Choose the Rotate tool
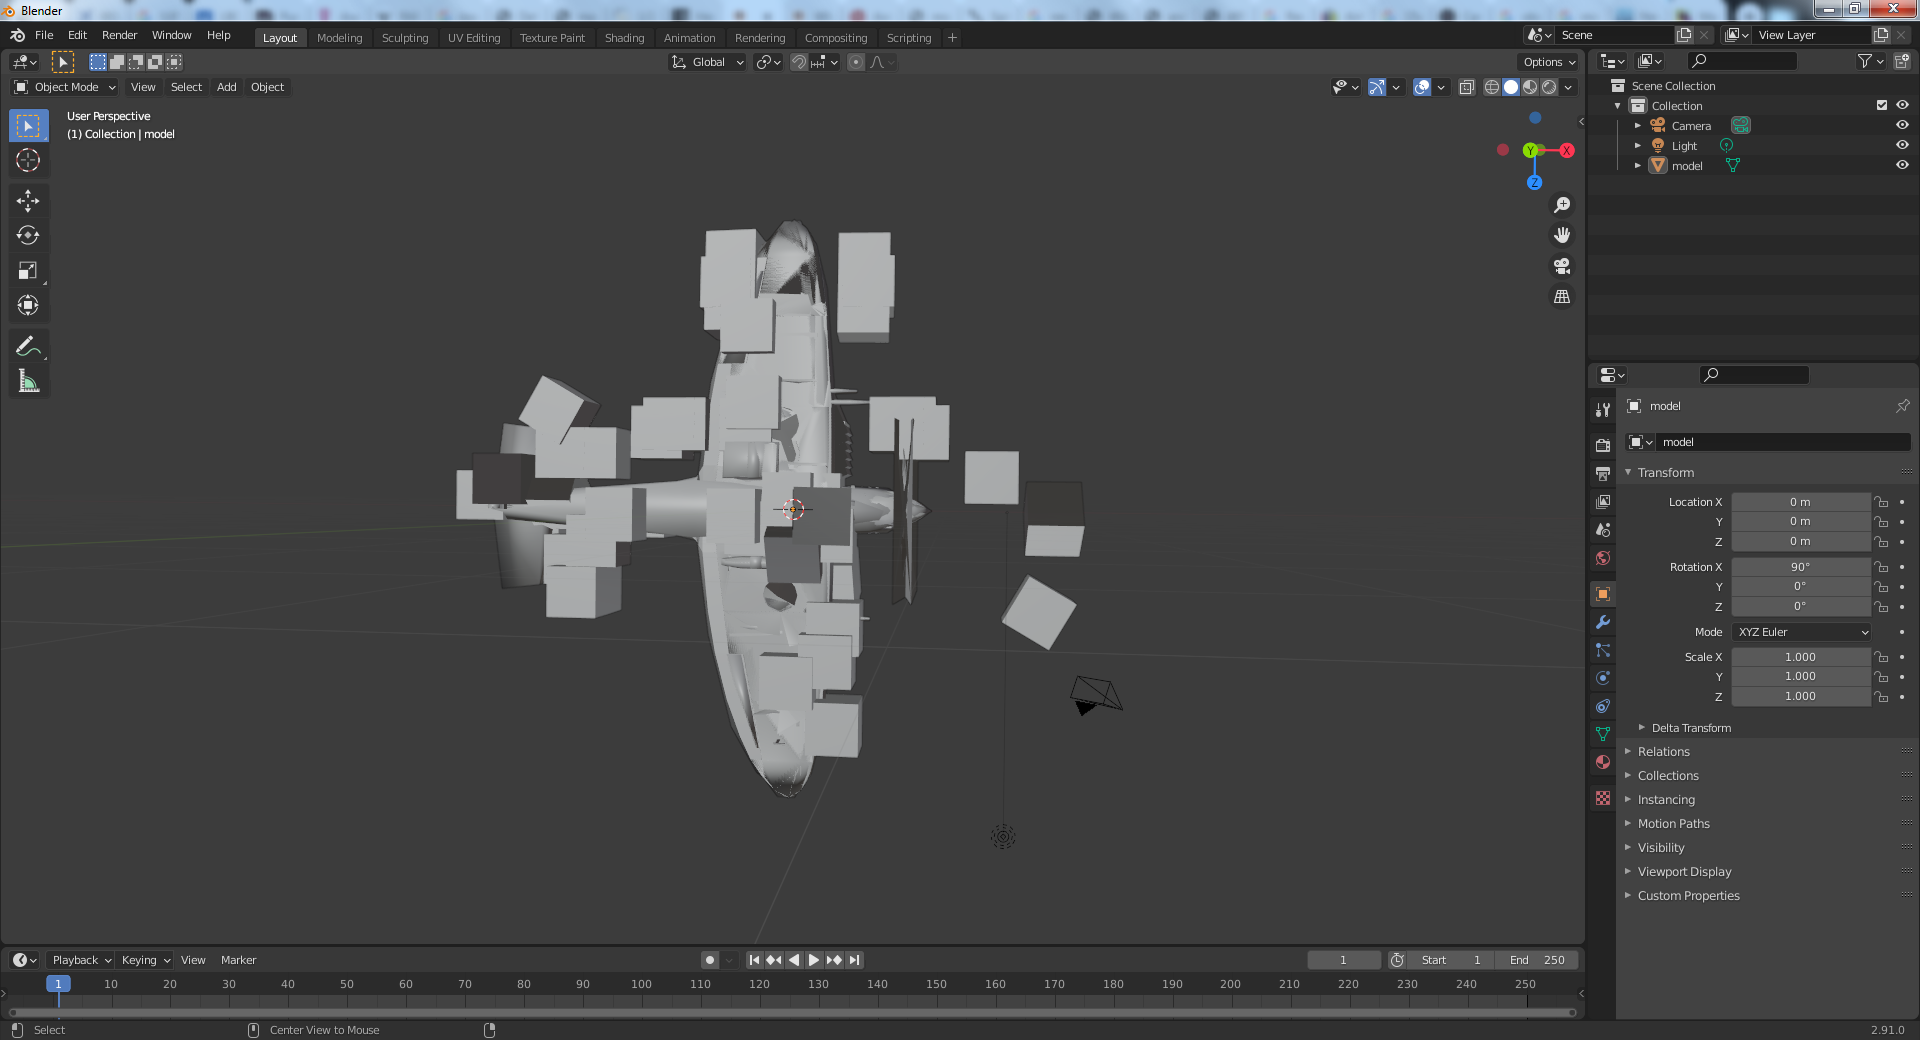The height and width of the screenshot is (1042, 1922). pos(28,236)
